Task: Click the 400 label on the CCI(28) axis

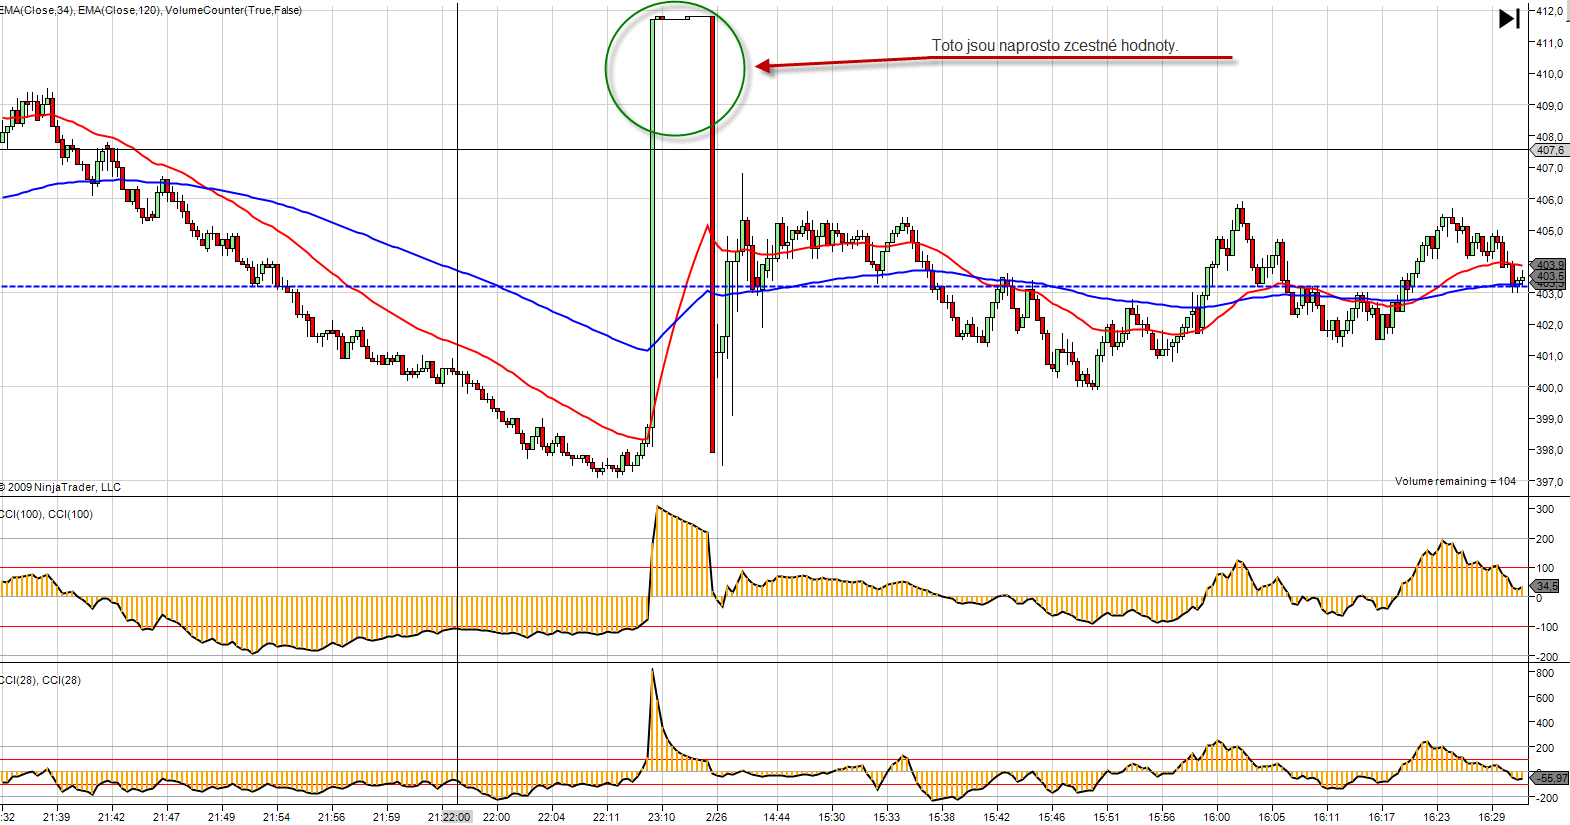Action: click(1545, 723)
